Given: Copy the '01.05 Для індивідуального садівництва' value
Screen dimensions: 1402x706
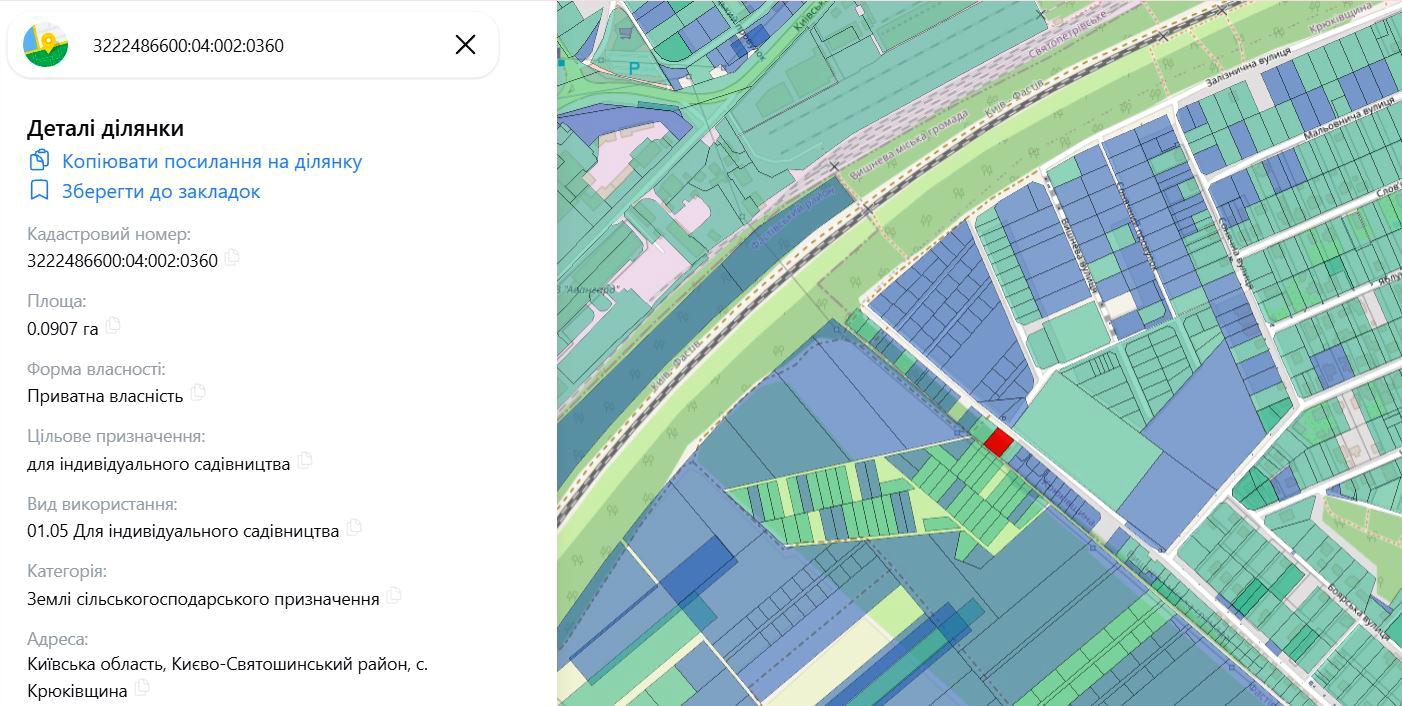Looking at the screenshot, I should click(x=354, y=528).
